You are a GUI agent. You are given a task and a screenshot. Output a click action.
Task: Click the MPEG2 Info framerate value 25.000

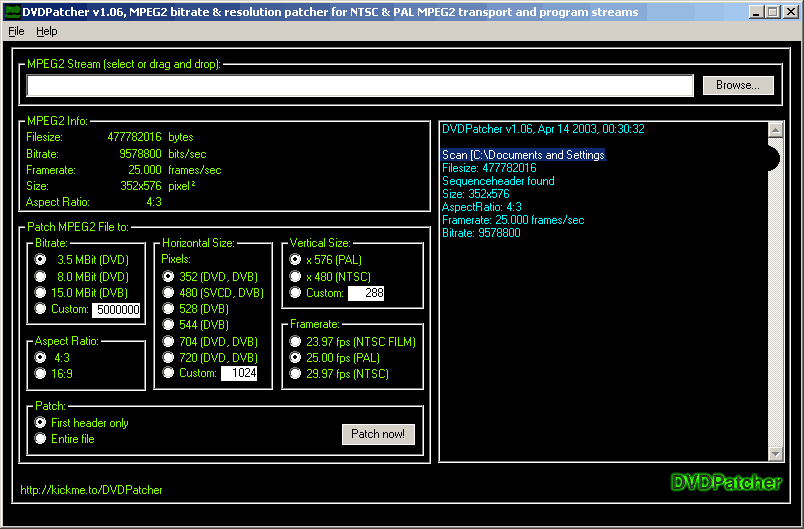[145, 170]
